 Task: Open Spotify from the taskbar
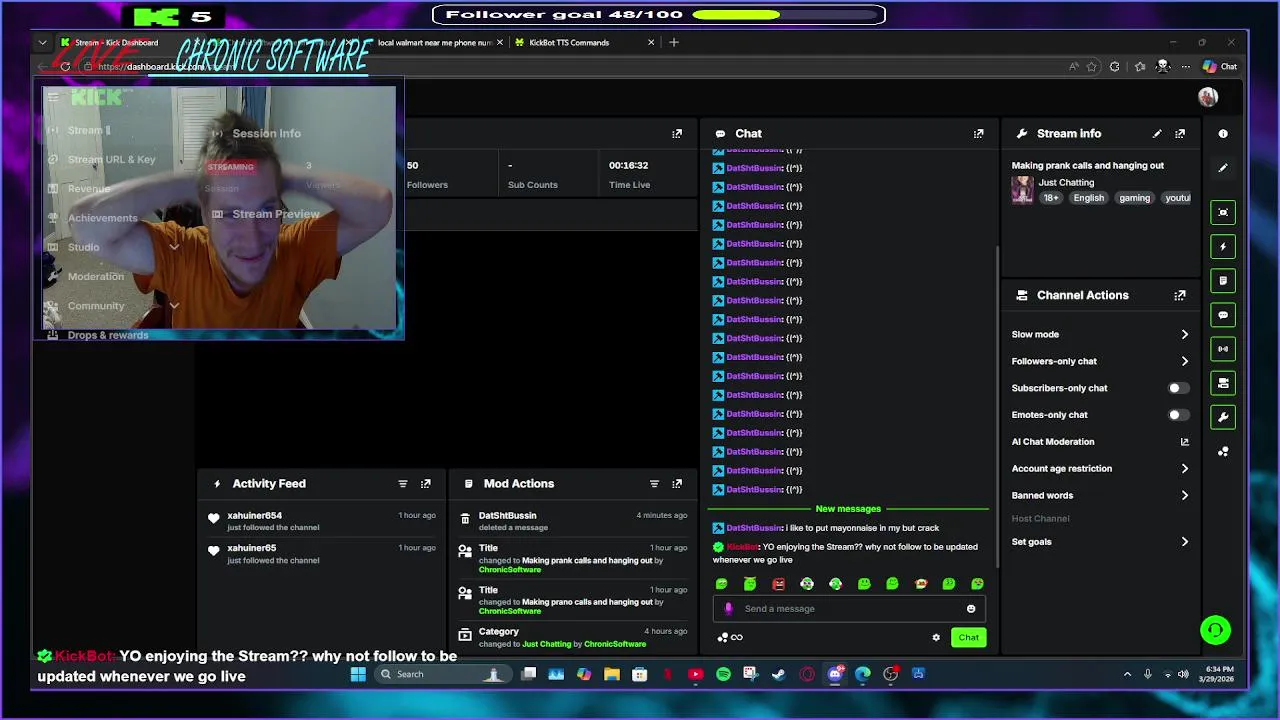pyautogui.click(x=723, y=675)
